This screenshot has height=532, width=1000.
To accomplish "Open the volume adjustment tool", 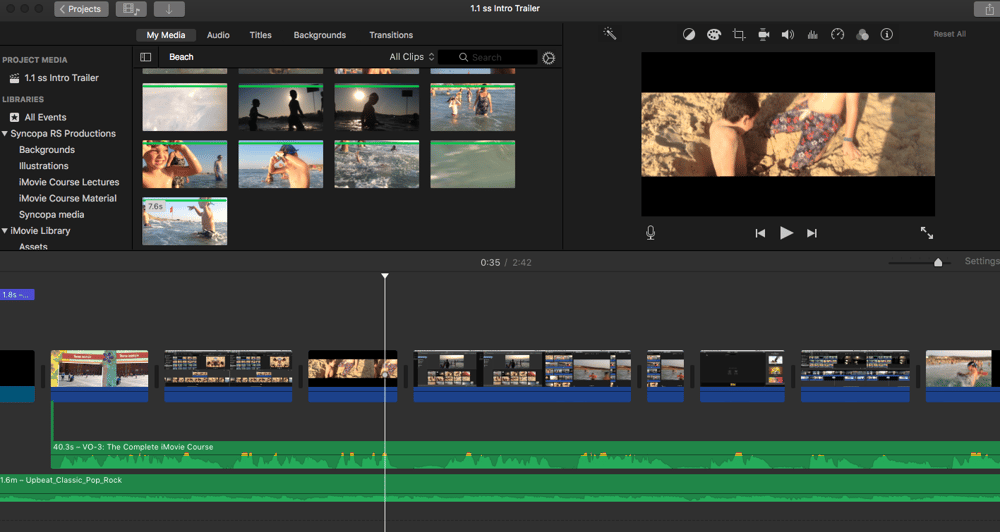I will [x=788, y=34].
